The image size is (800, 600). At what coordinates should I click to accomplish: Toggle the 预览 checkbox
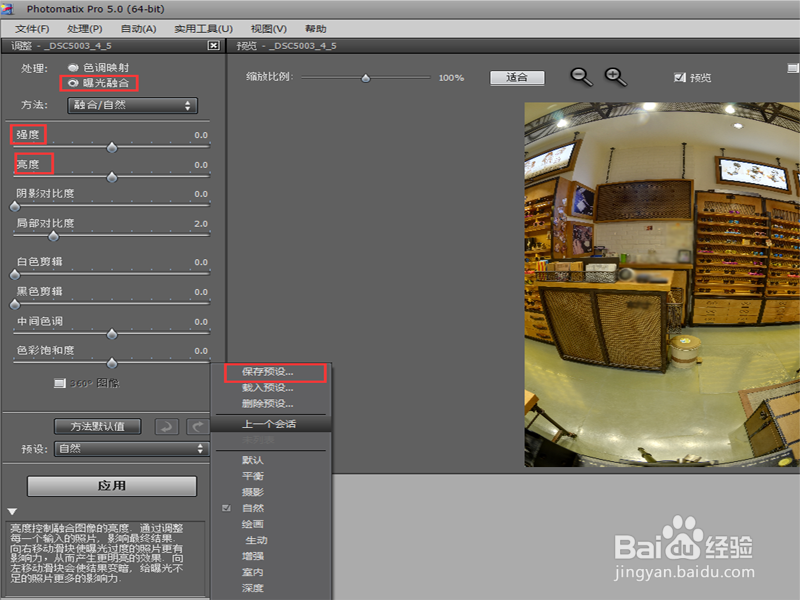[x=680, y=78]
